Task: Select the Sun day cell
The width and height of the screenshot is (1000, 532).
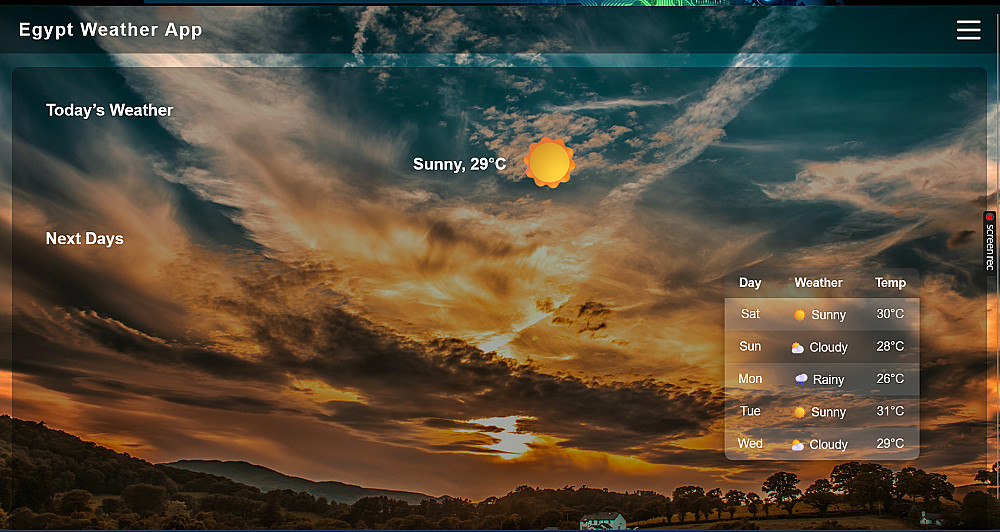Action: (x=750, y=346)
